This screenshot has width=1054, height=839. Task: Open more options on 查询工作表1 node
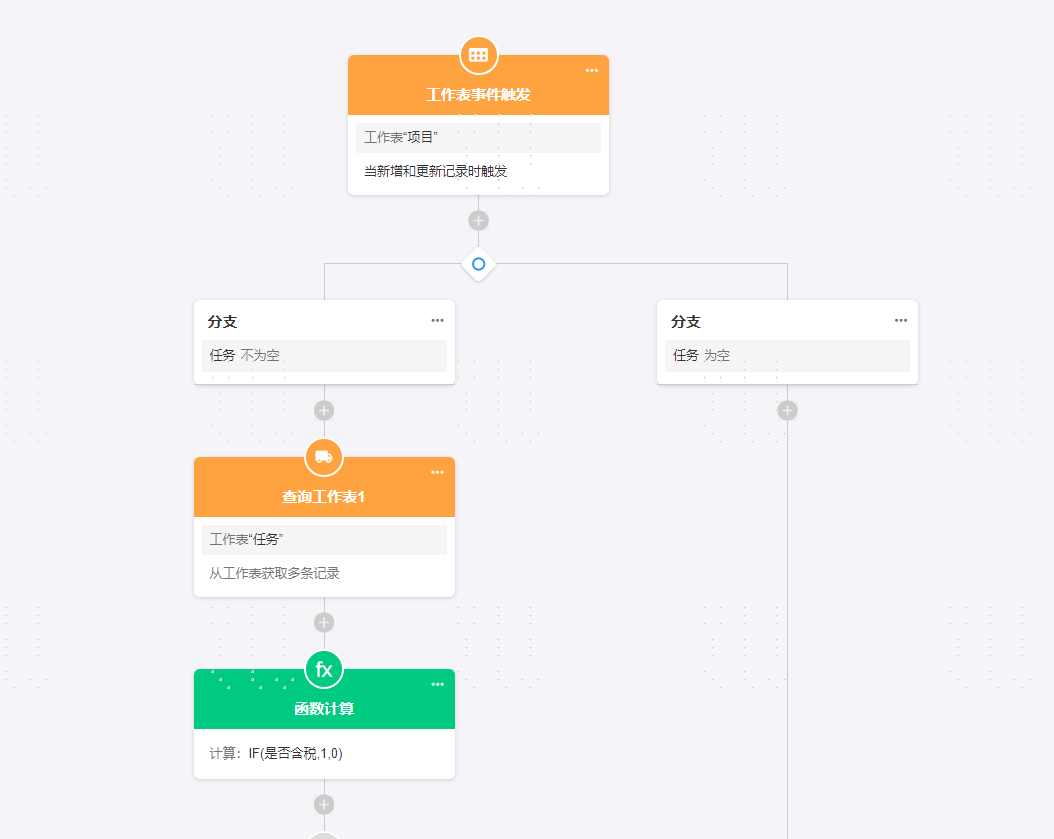click(x=437, y=472)
